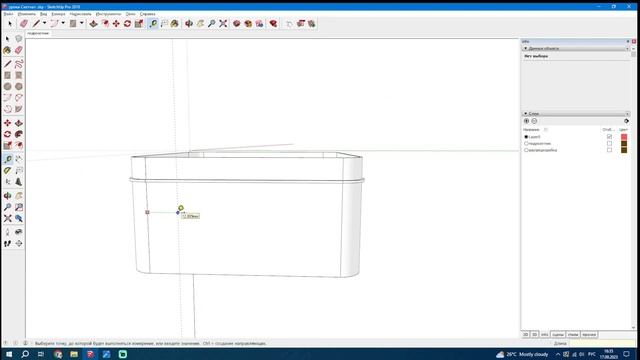
Task: Choose the Move tool in top toolbar
Action: (x=116, y=24)
